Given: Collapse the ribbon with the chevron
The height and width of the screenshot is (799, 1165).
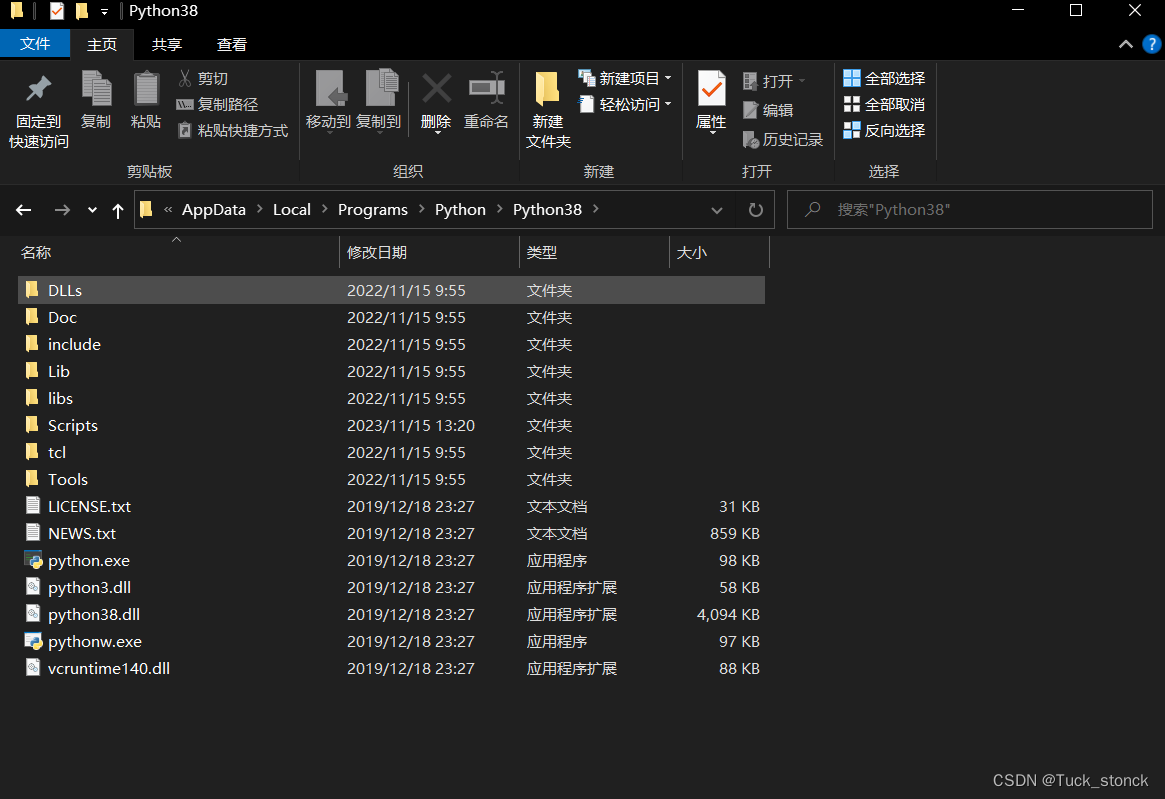Looking at the screenshot, I should click(x=1126, y=45).
